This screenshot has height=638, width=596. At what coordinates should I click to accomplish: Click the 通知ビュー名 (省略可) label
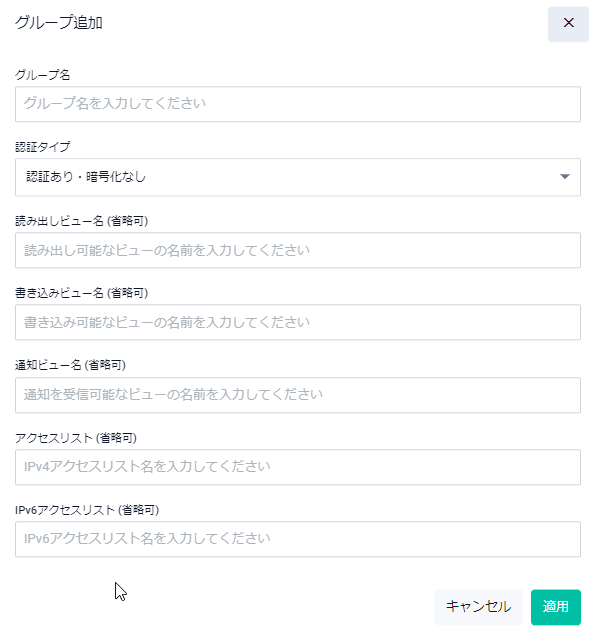pos(70,365)
